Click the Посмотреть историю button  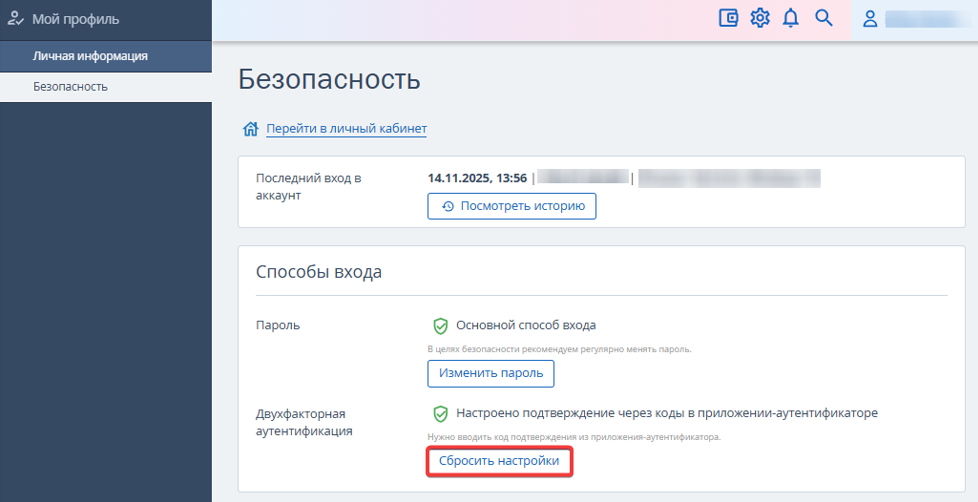tap(511, 206)
